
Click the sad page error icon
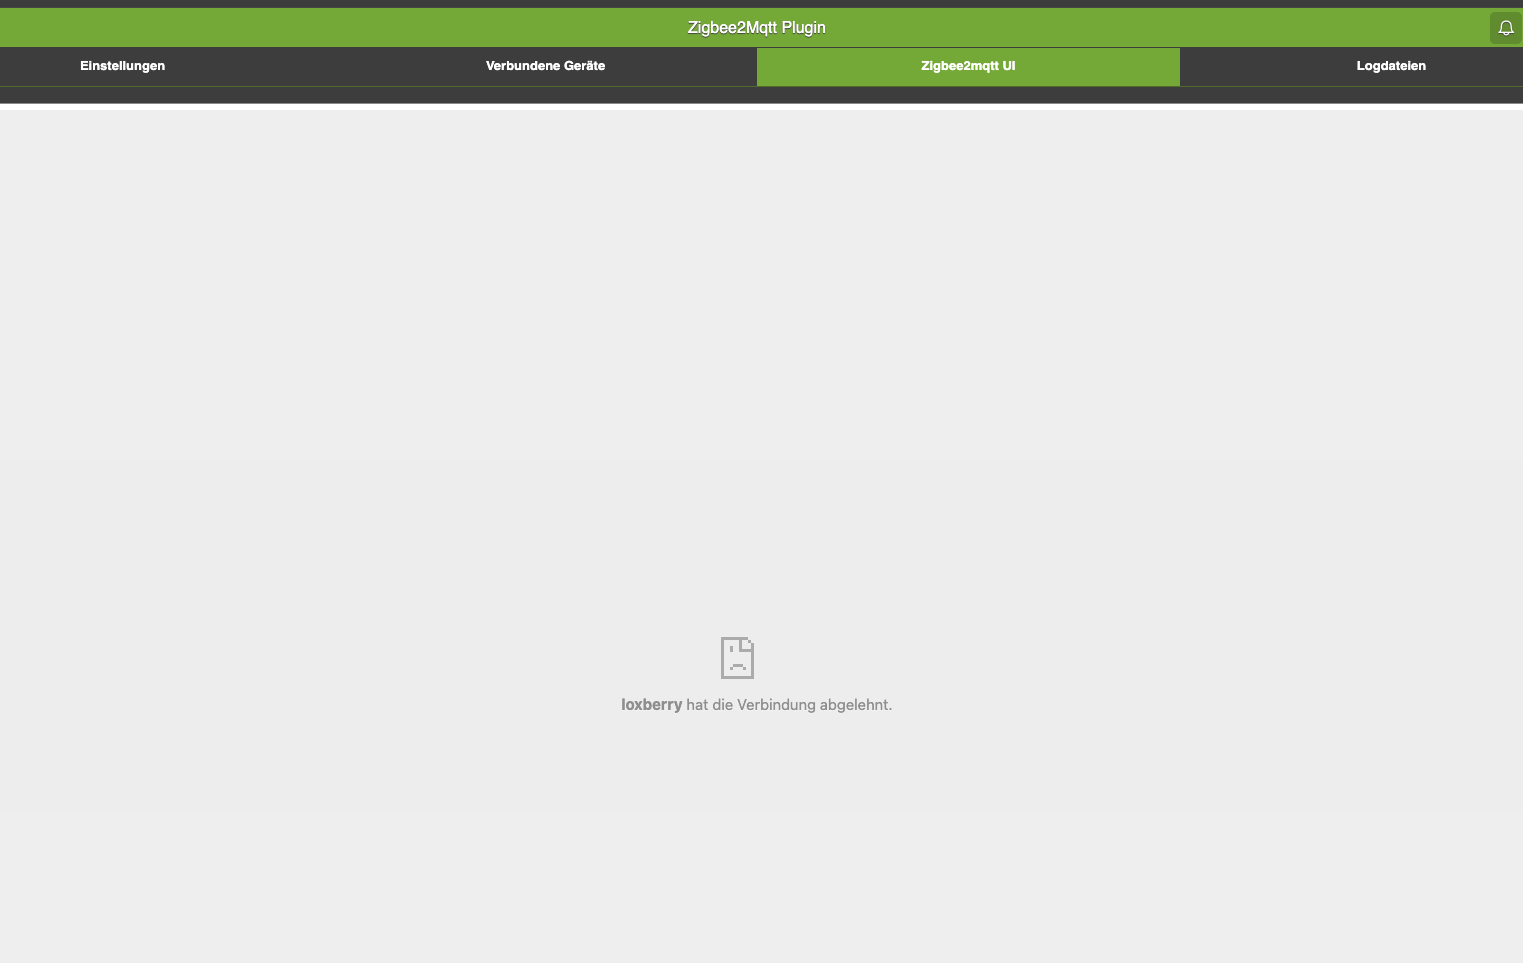(x=737, y=658)
